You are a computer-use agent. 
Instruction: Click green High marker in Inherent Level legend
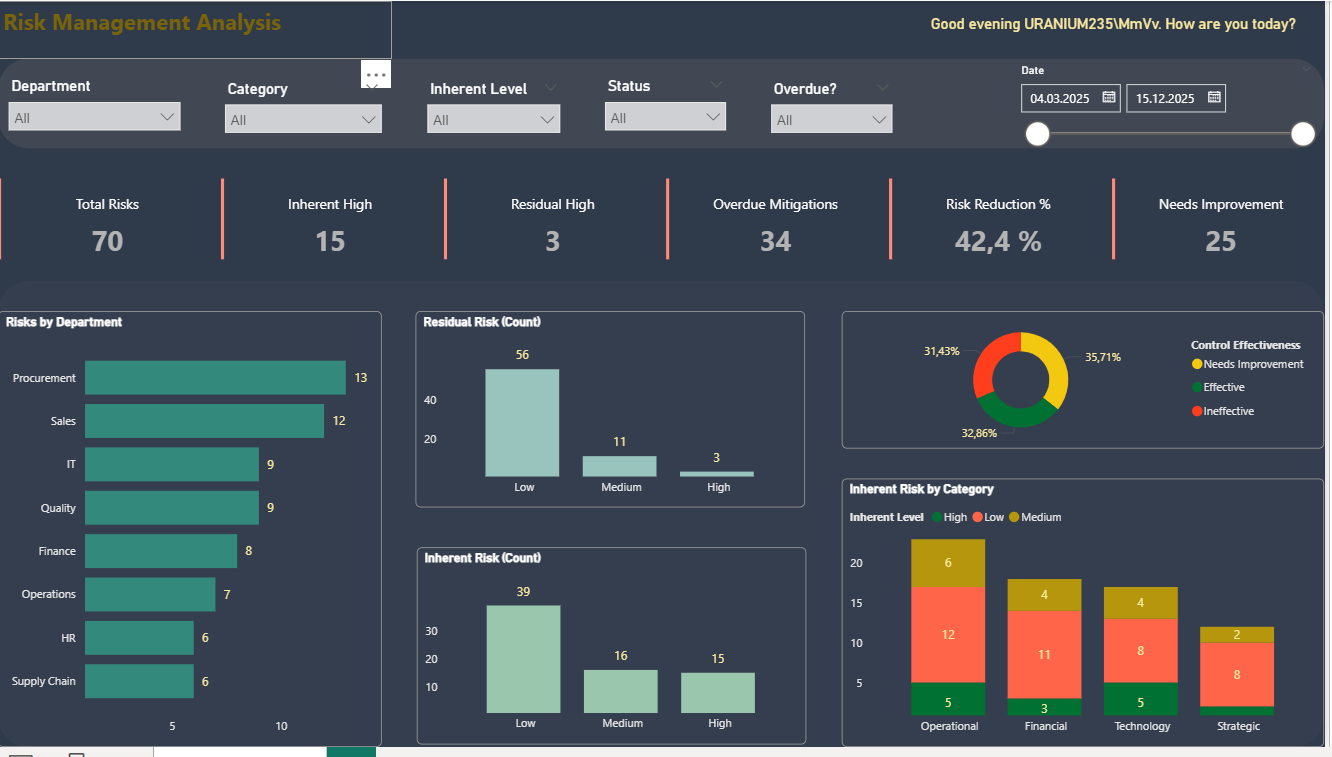pos(937,517)
